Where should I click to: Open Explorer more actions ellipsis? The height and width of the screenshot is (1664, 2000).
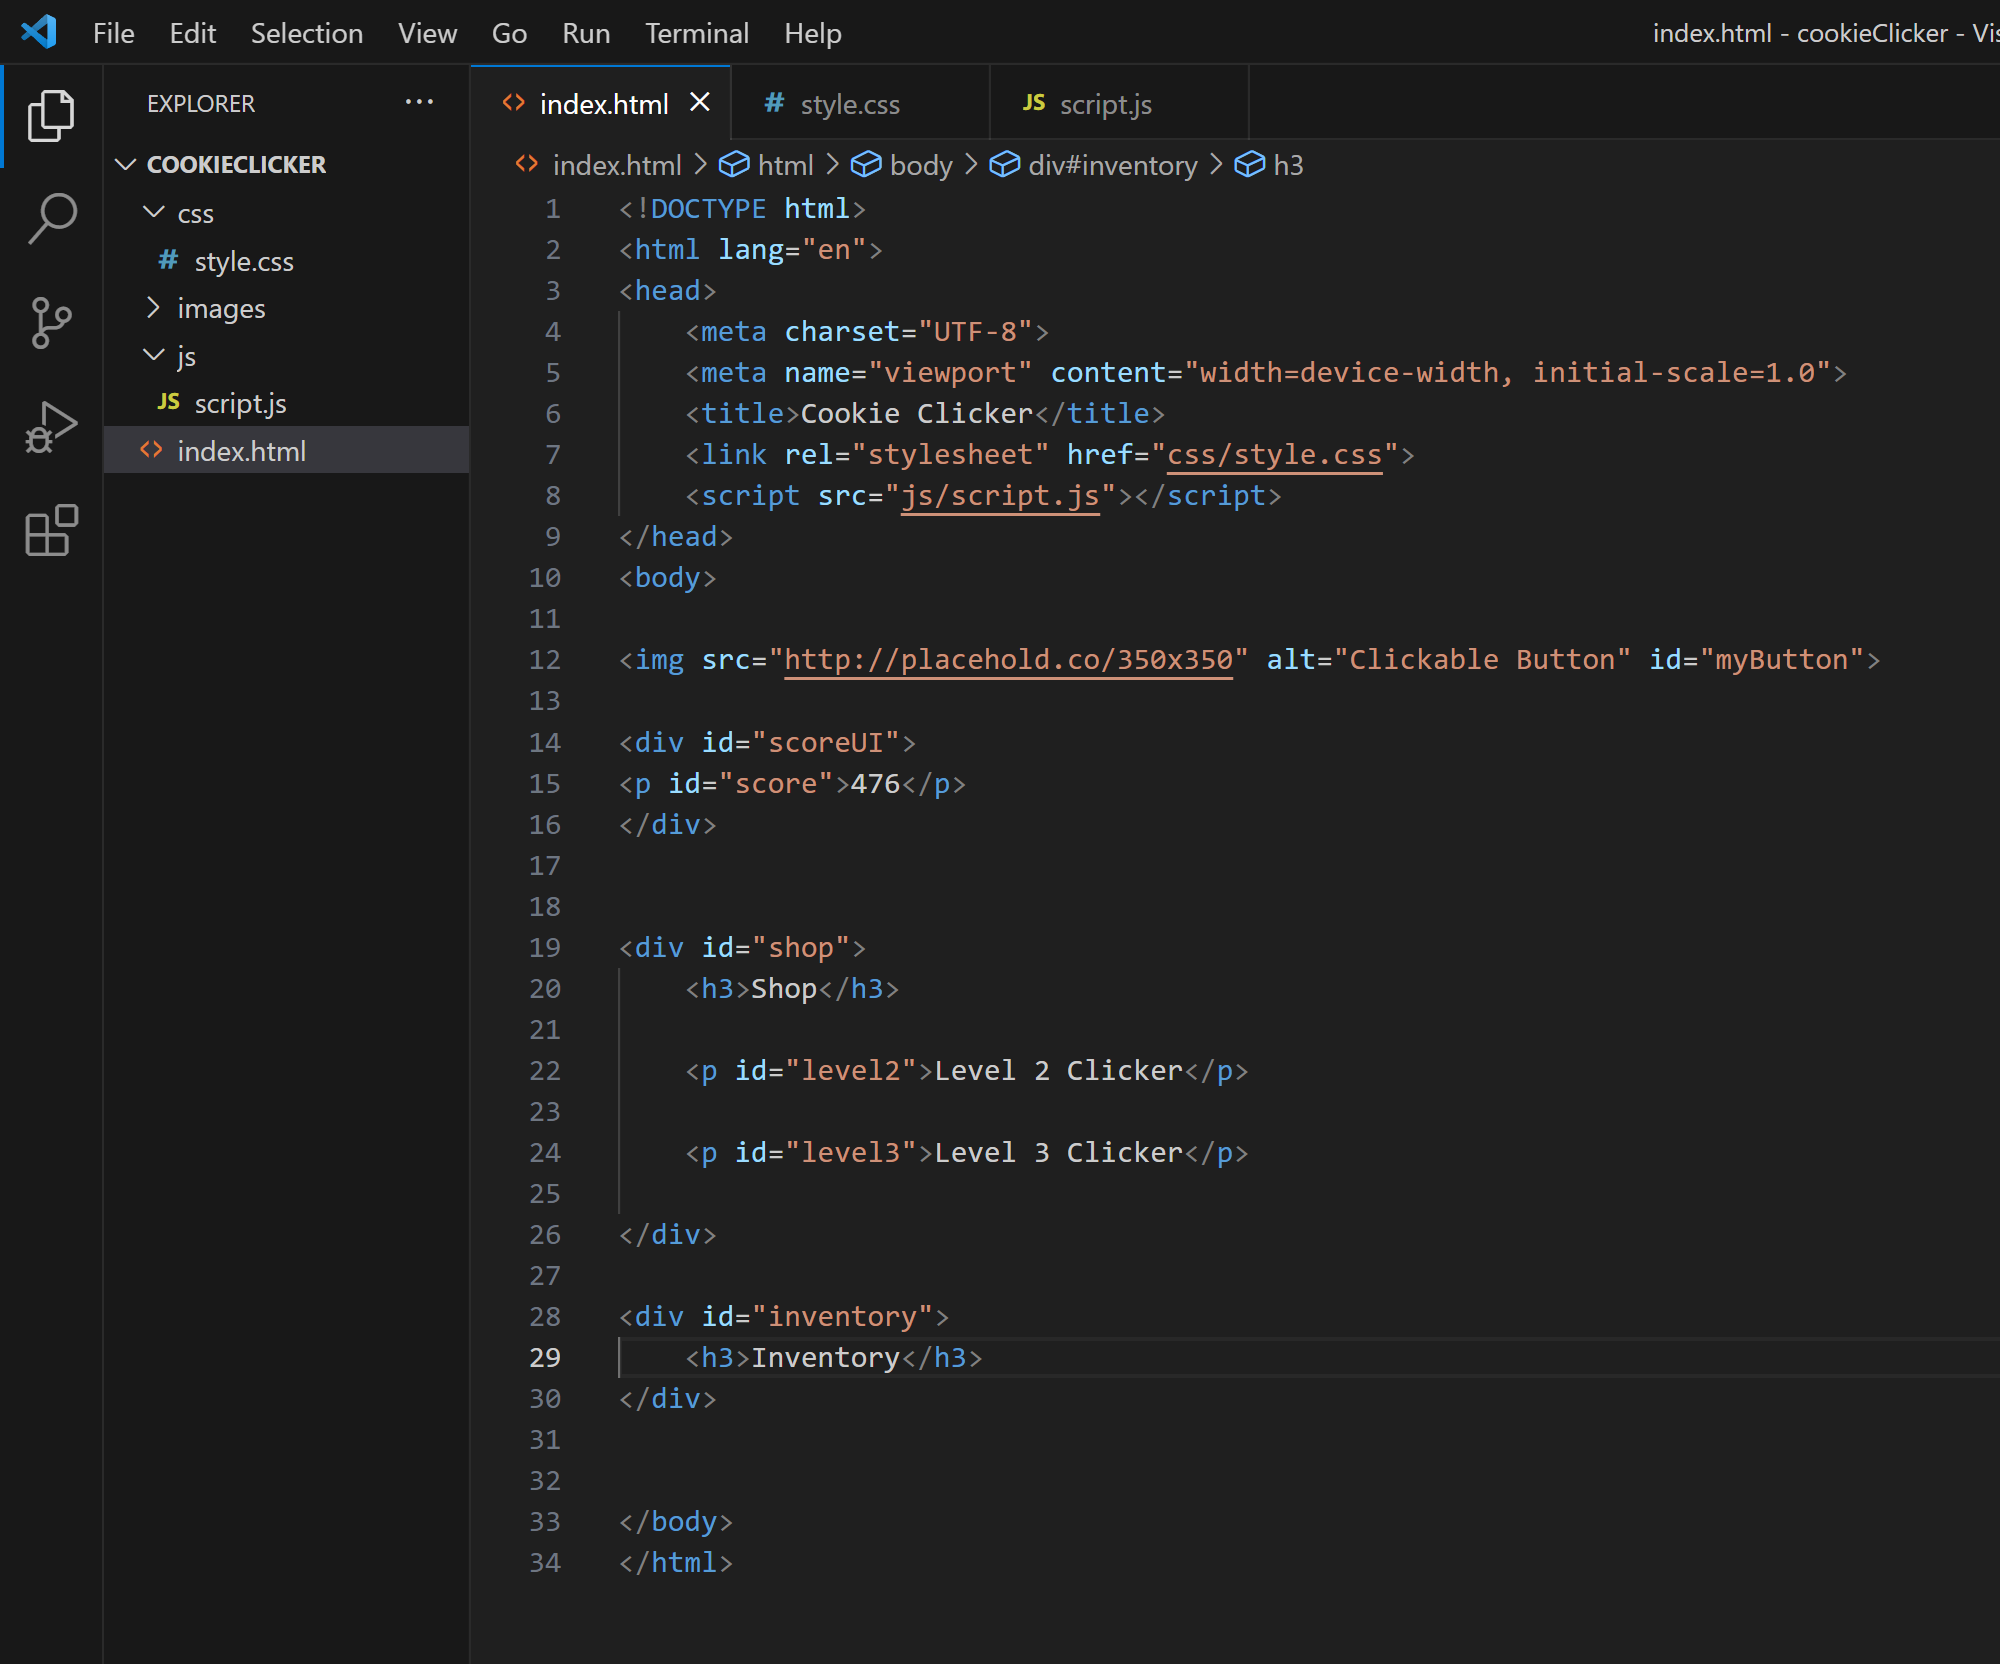pyautogui.click(x=419, y=102)
